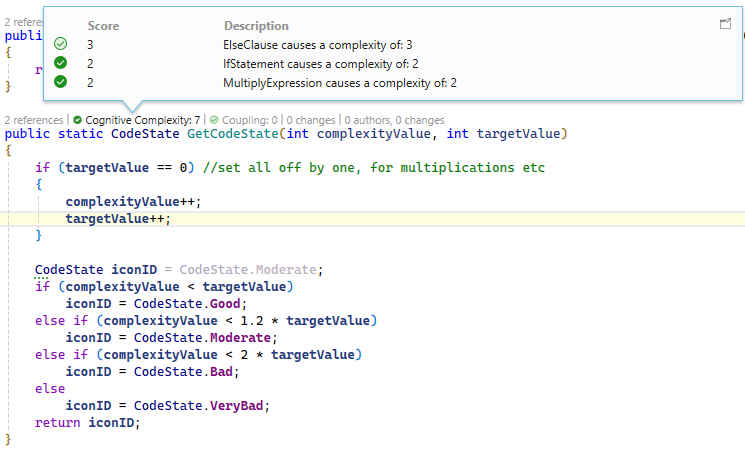Click the 0 authors, 0 changes link

click(x=394, y=120)
